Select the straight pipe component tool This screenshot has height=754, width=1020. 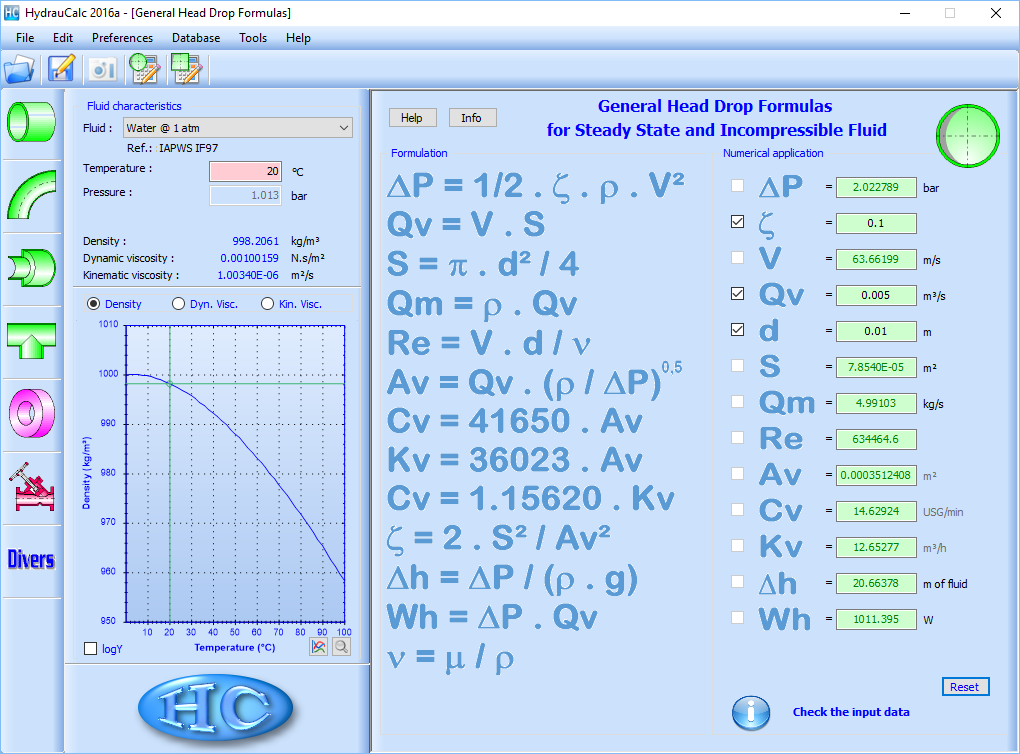pyautogui.click(x=31, y=120)
